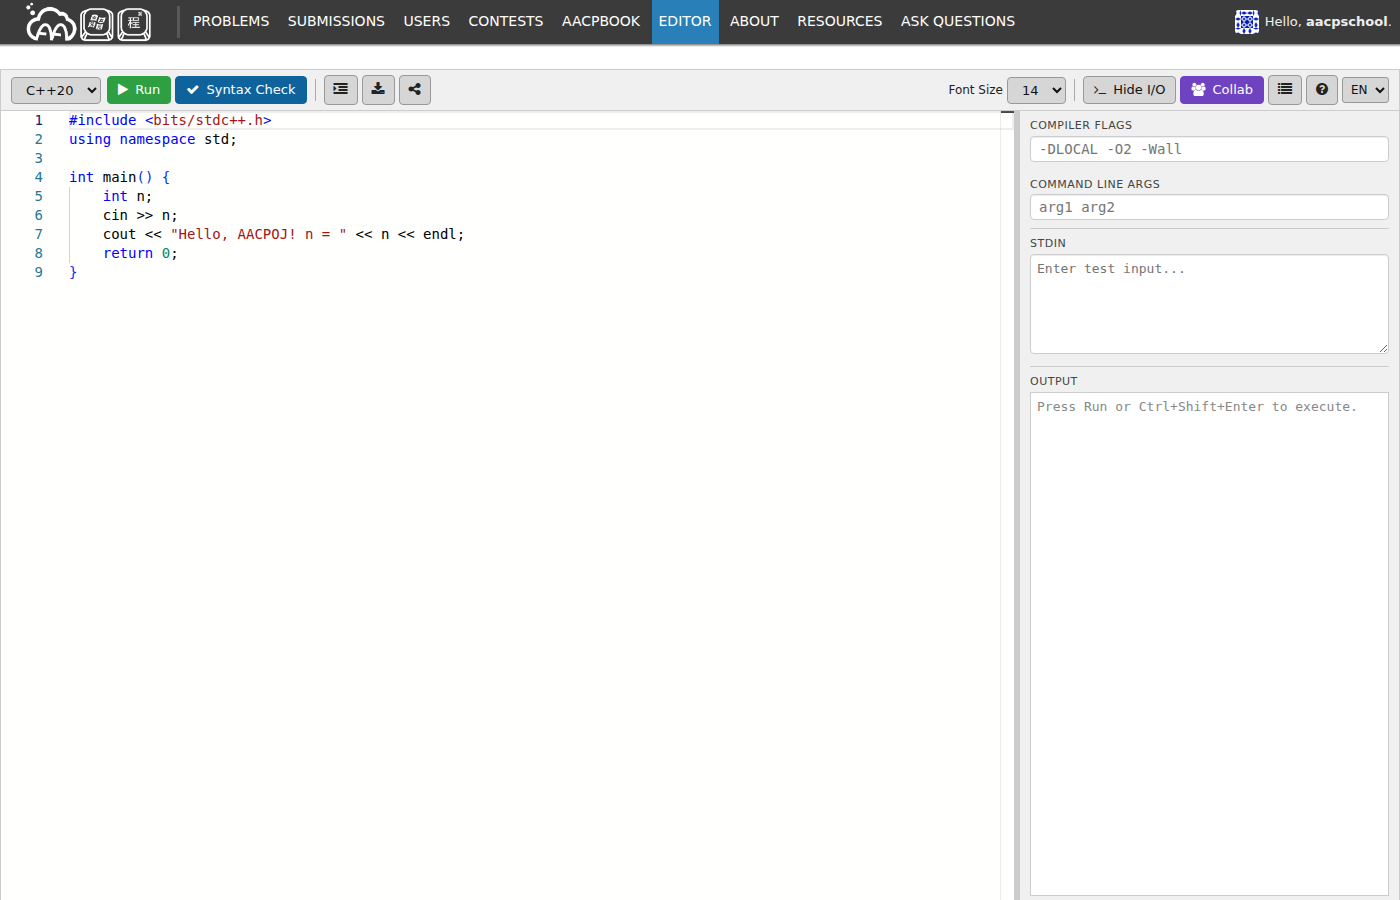Click the share code icon

415,90
